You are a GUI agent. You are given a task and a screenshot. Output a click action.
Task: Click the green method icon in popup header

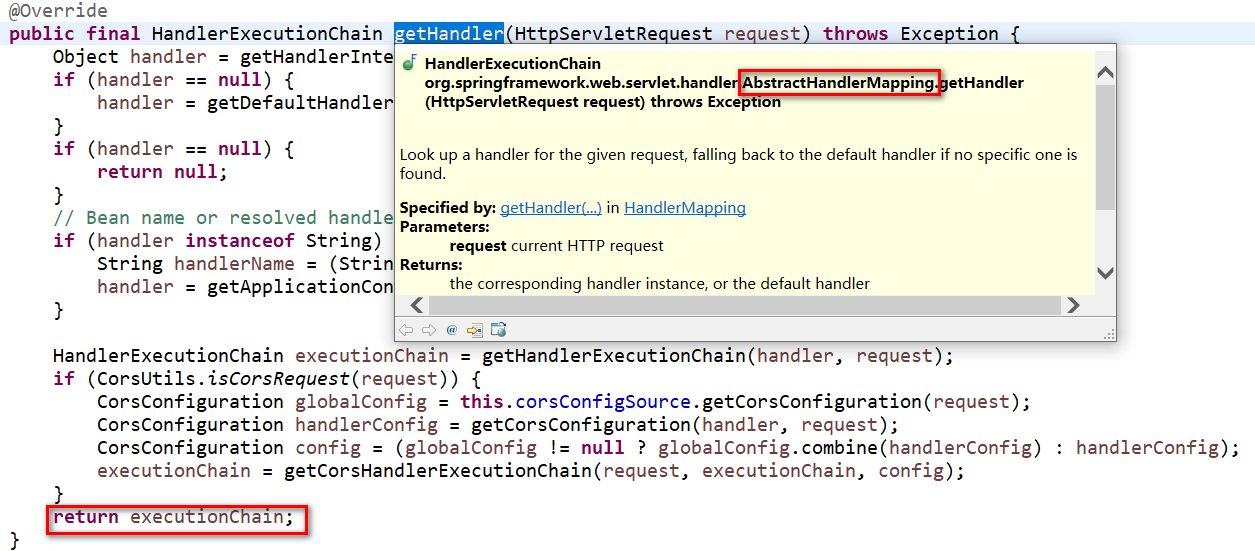coord(408,64)
